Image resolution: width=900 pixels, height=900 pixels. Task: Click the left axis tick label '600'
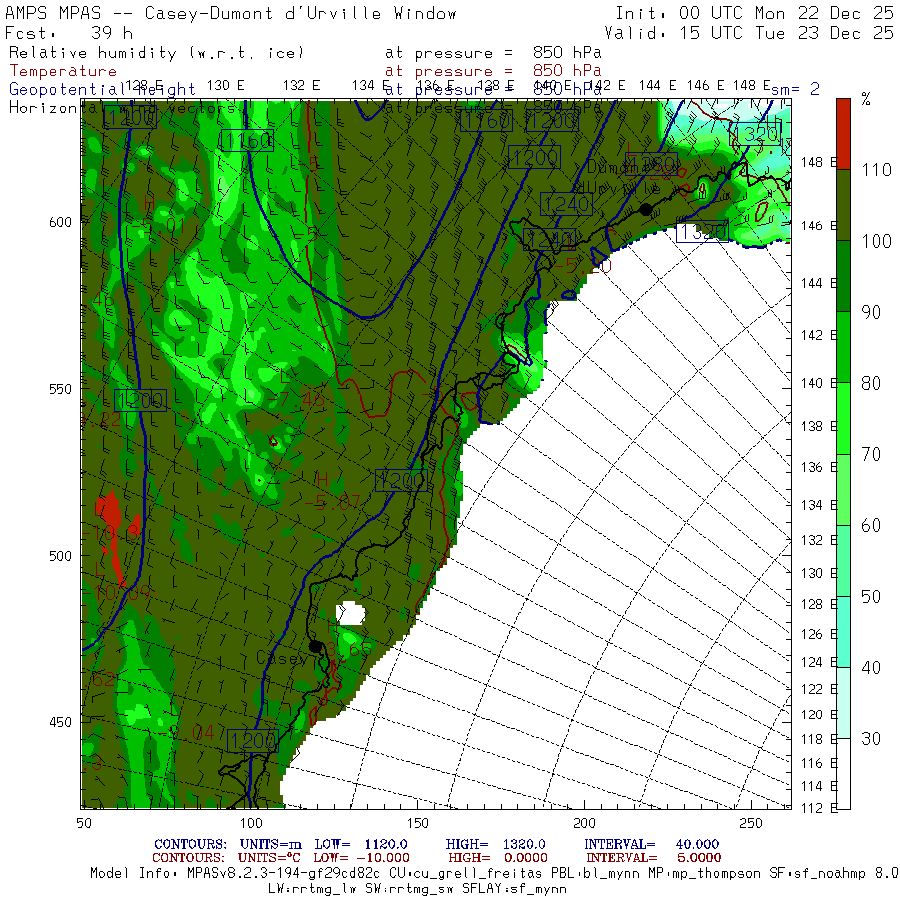coord(60,222)
